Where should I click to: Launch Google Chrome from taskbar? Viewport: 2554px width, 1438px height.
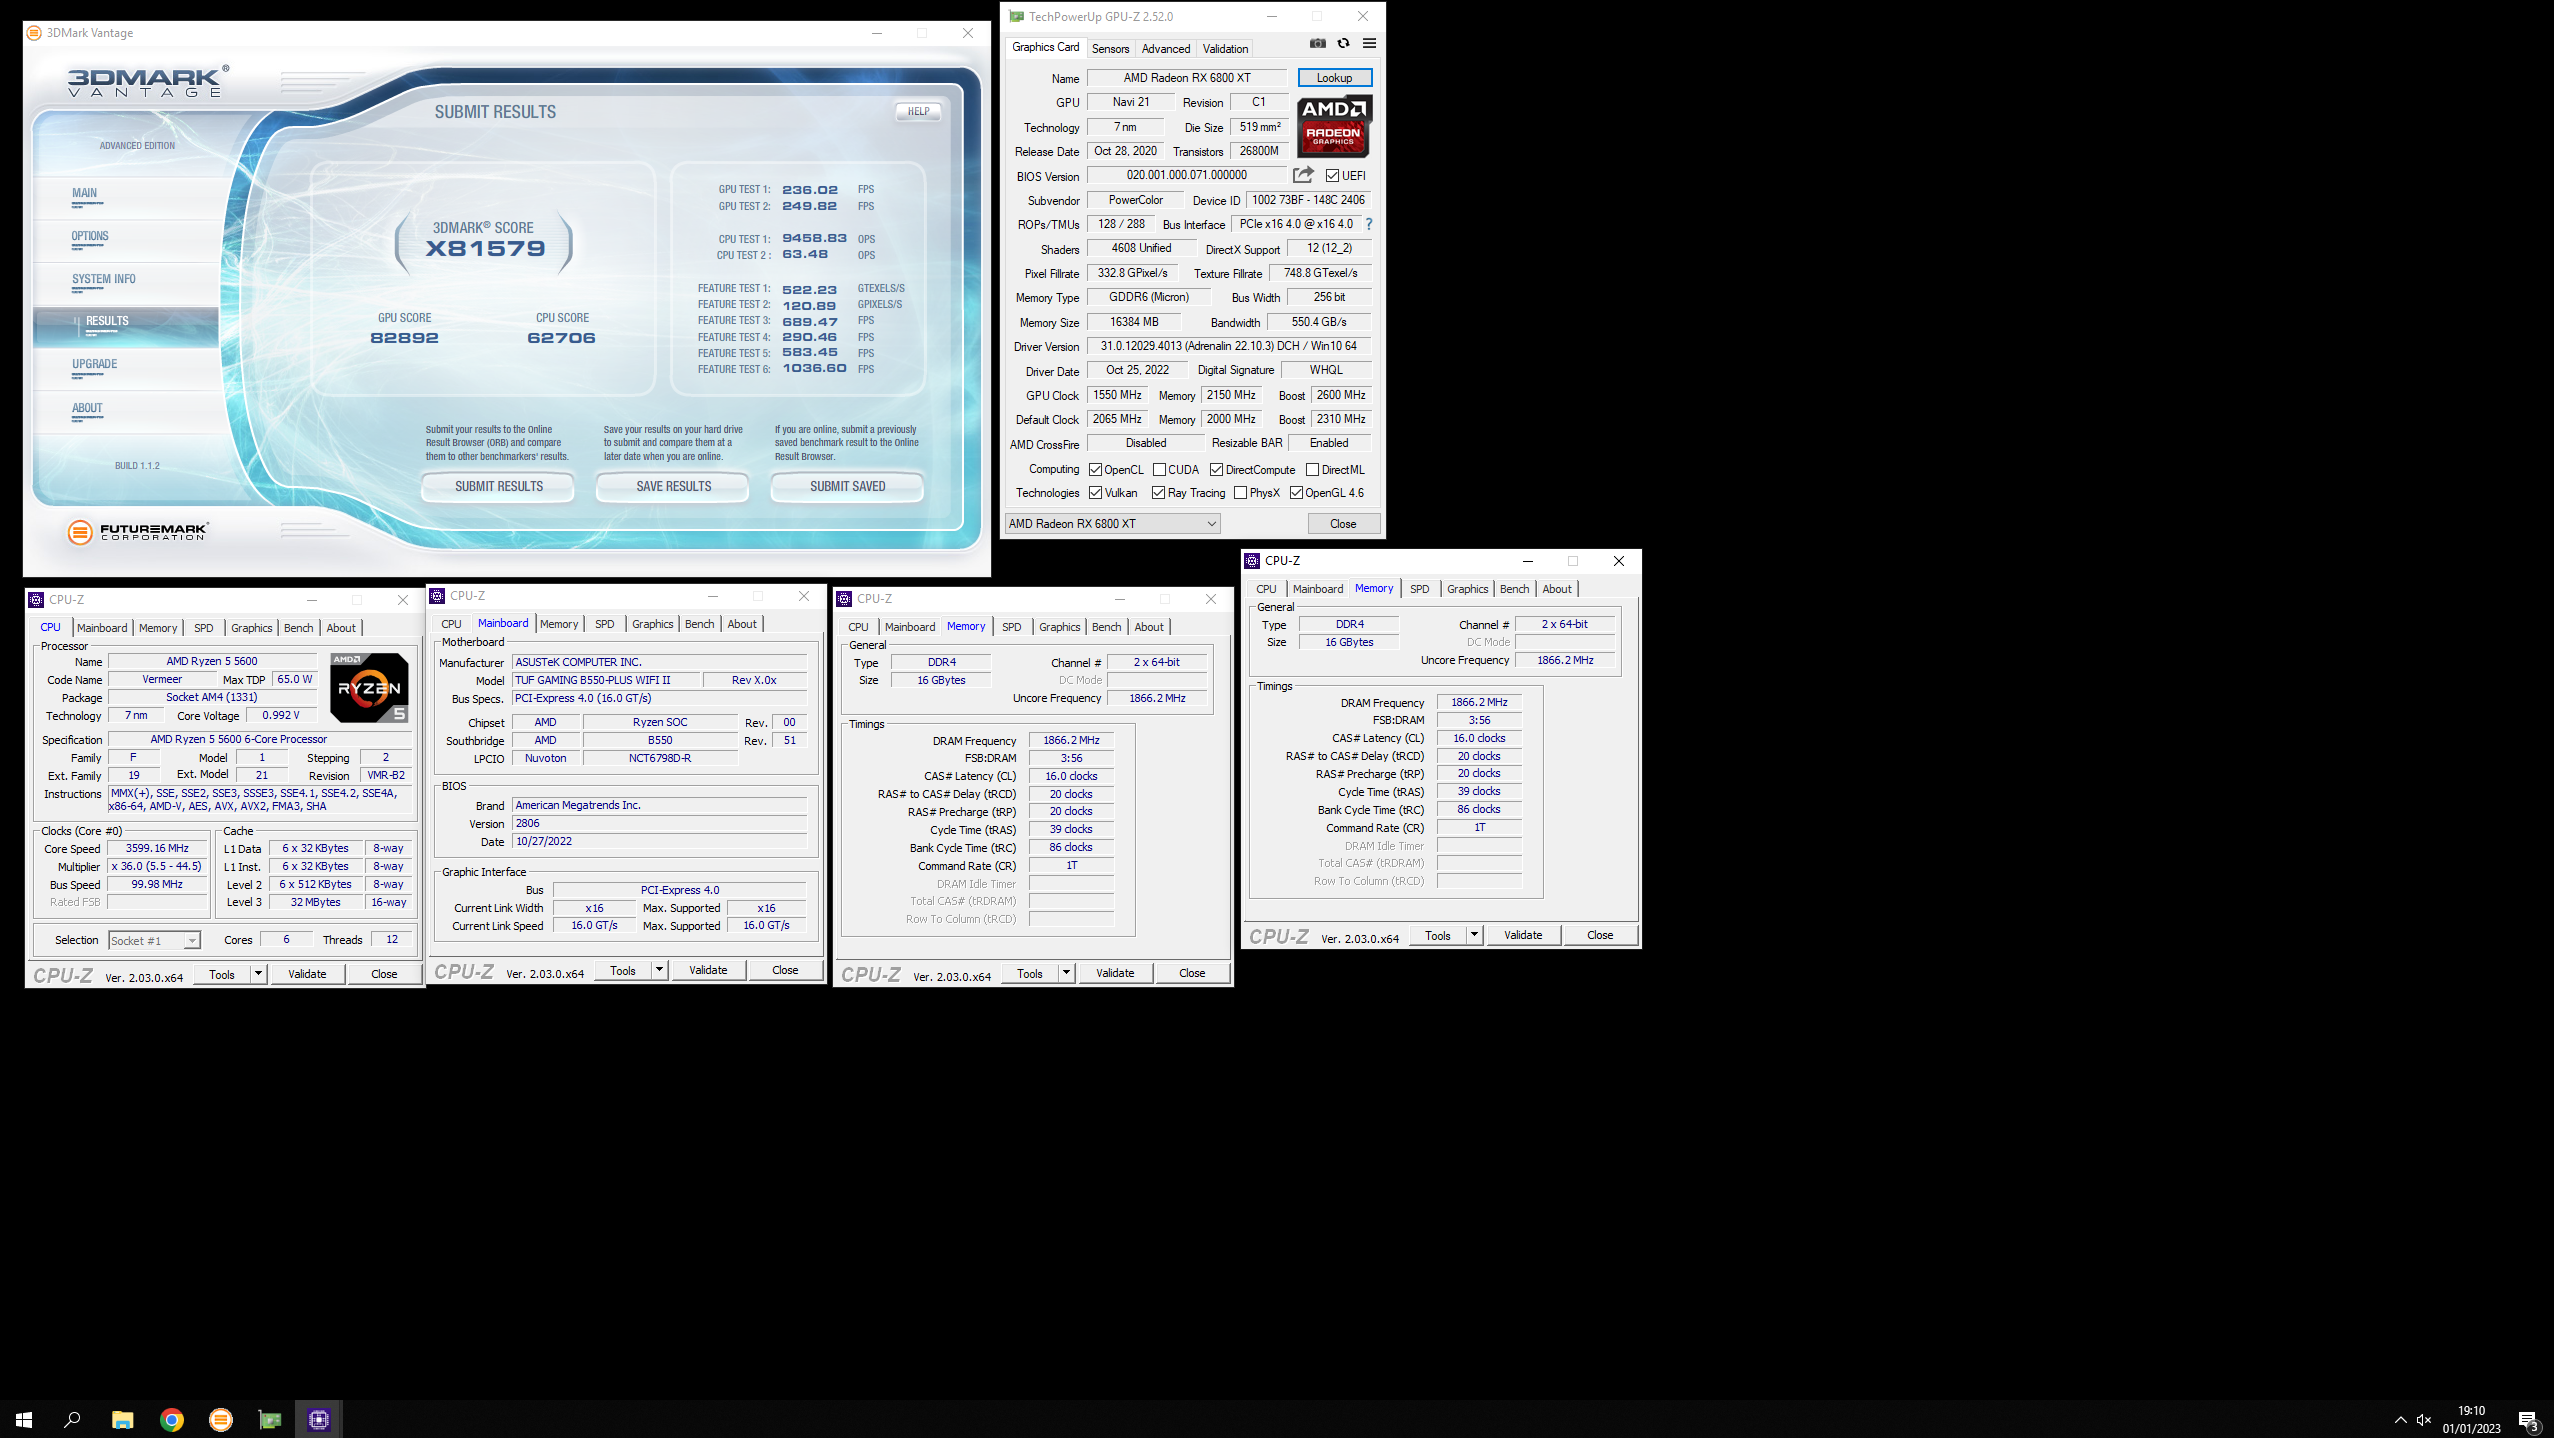point(172,1419)
